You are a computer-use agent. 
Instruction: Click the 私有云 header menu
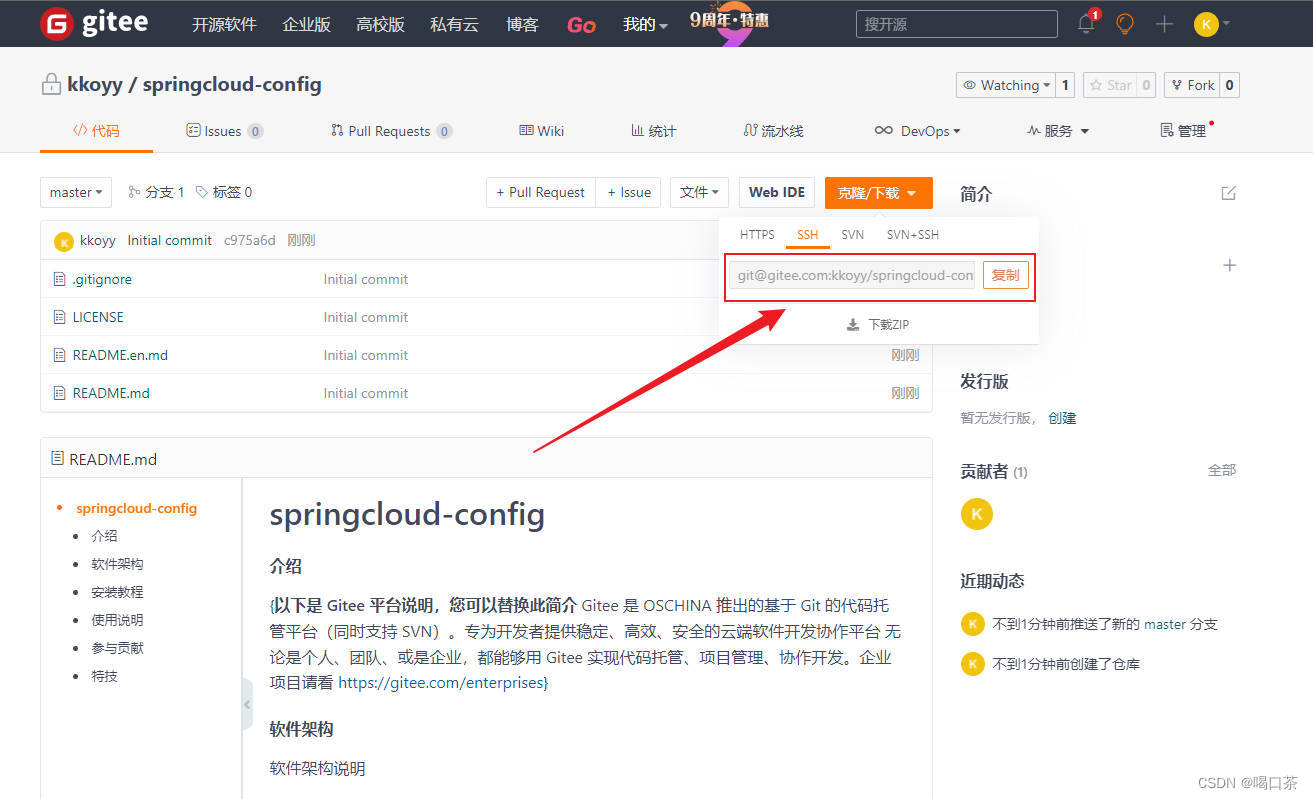click(454, 25)
